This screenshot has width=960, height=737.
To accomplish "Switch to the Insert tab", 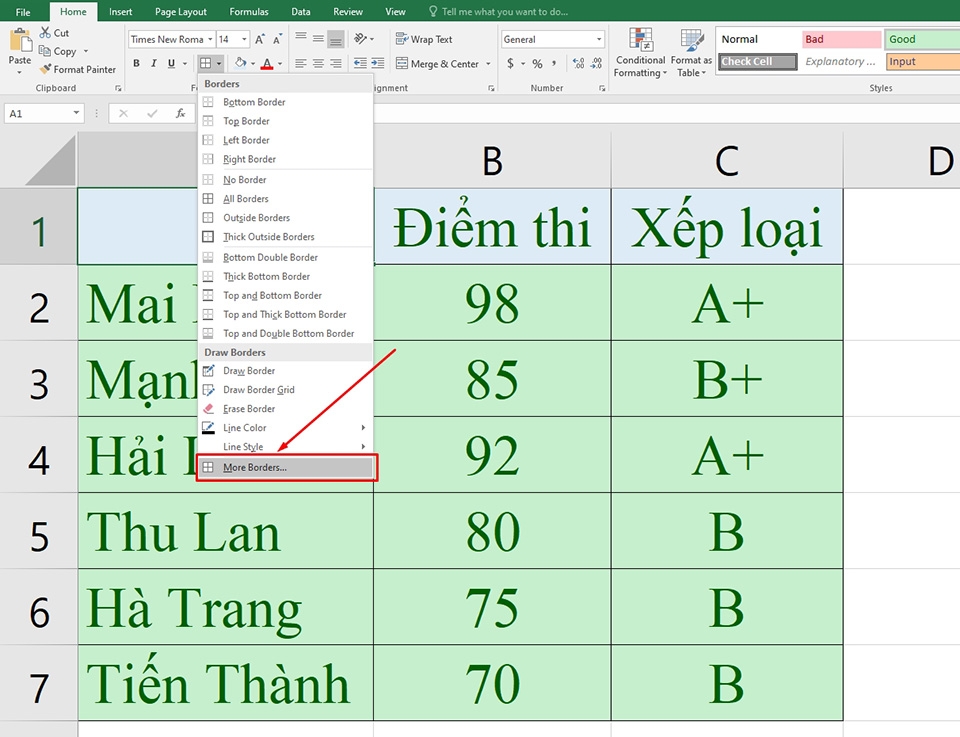I will [x=121, y=12].
